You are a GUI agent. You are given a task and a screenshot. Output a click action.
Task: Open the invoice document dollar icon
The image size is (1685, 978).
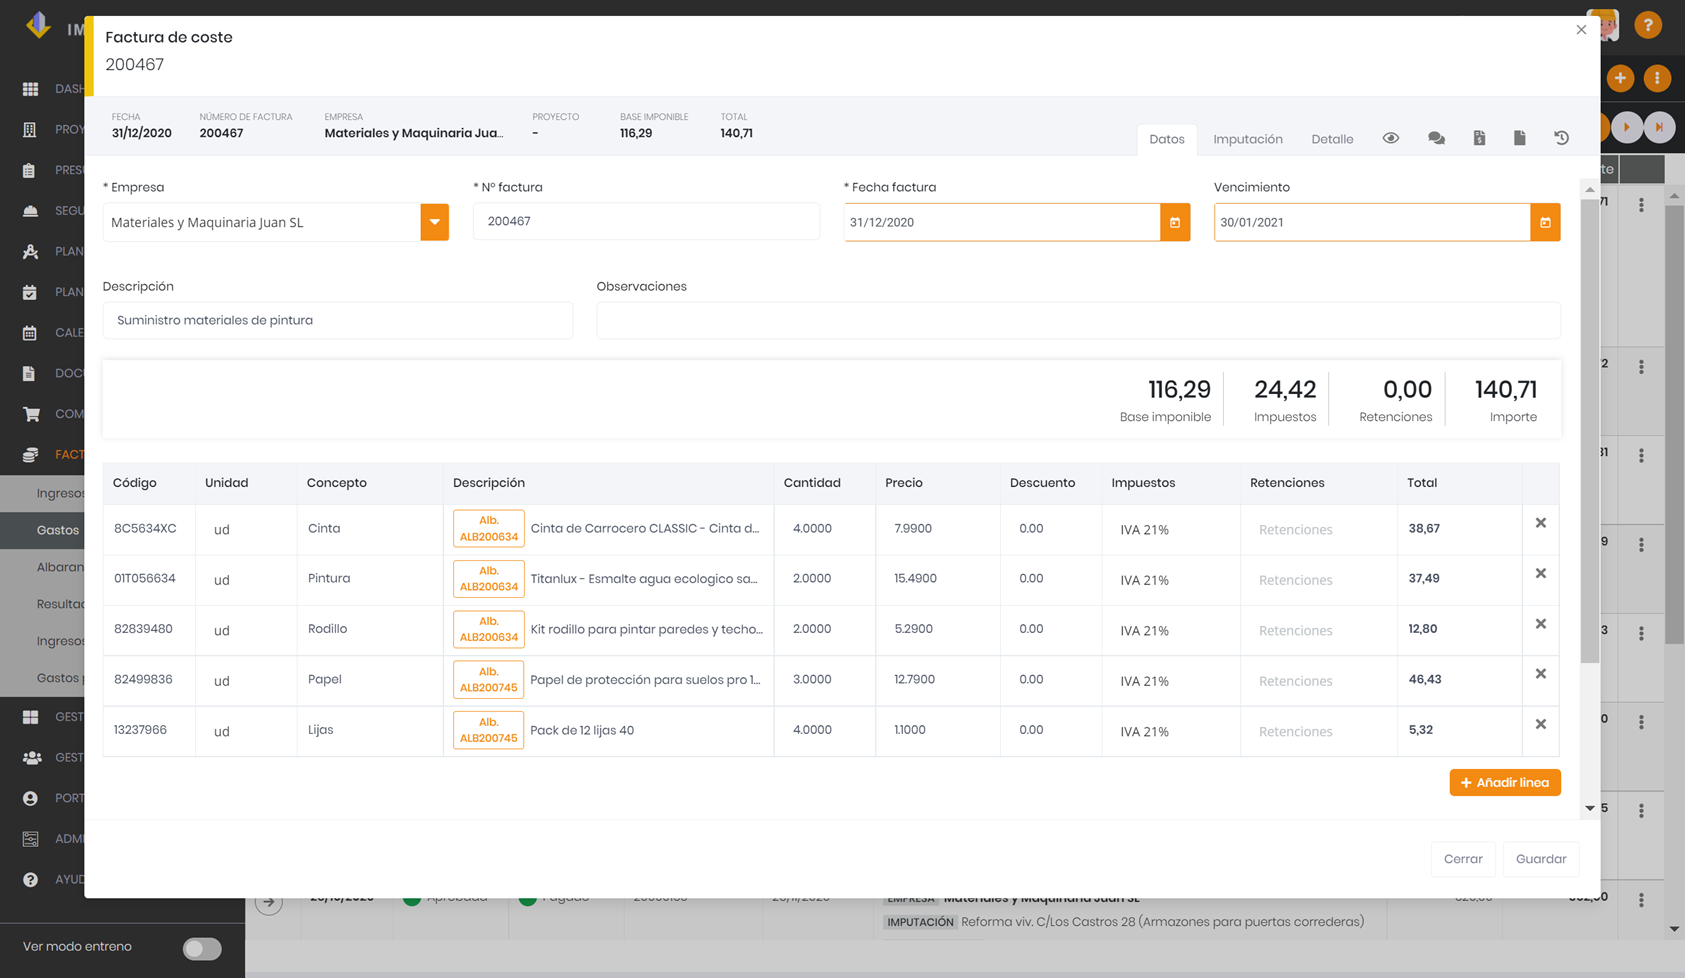(x=1479, y=138)
